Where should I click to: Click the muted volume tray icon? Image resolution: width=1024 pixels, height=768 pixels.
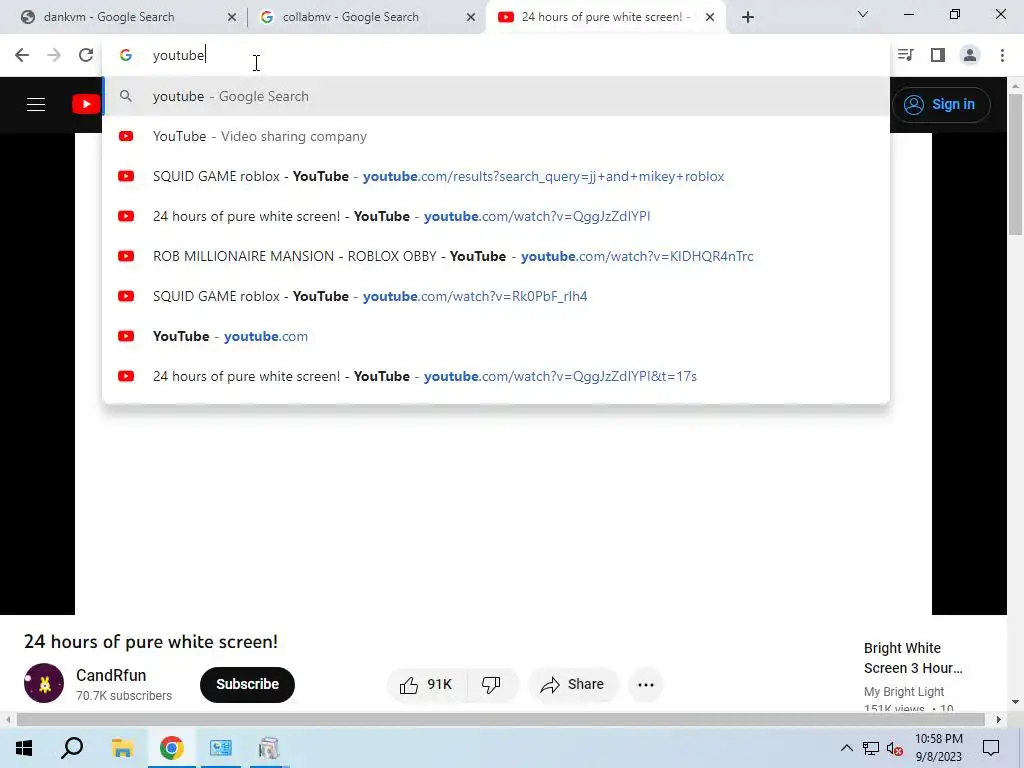point(895,748)
